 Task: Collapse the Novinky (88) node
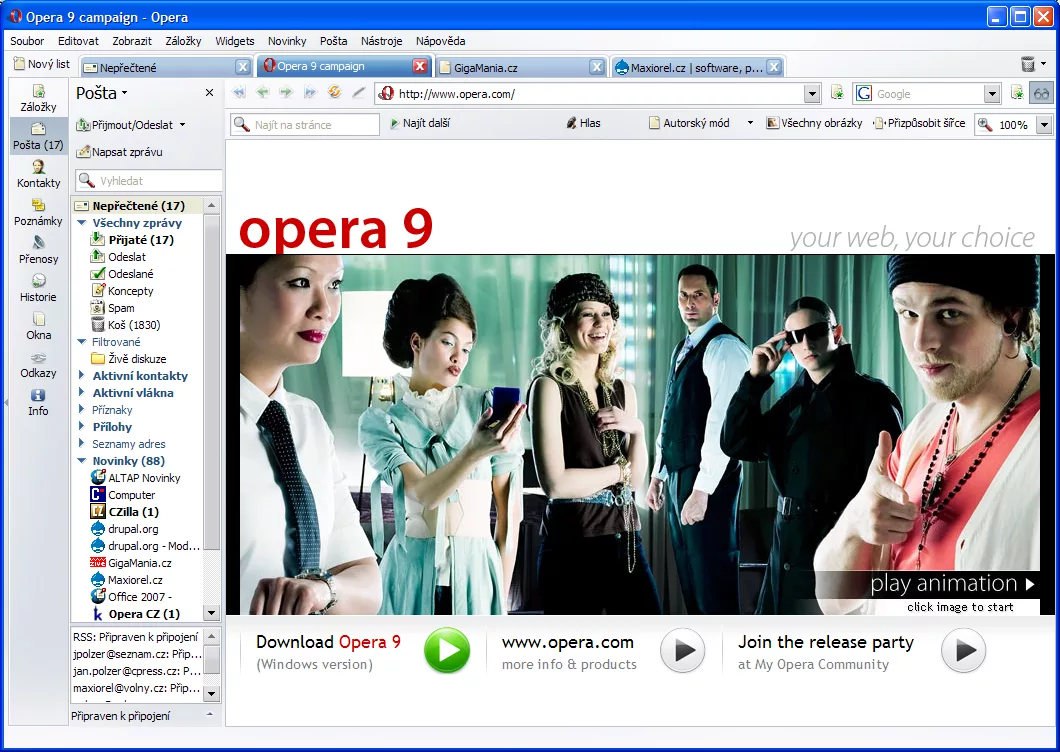(82, 461)
